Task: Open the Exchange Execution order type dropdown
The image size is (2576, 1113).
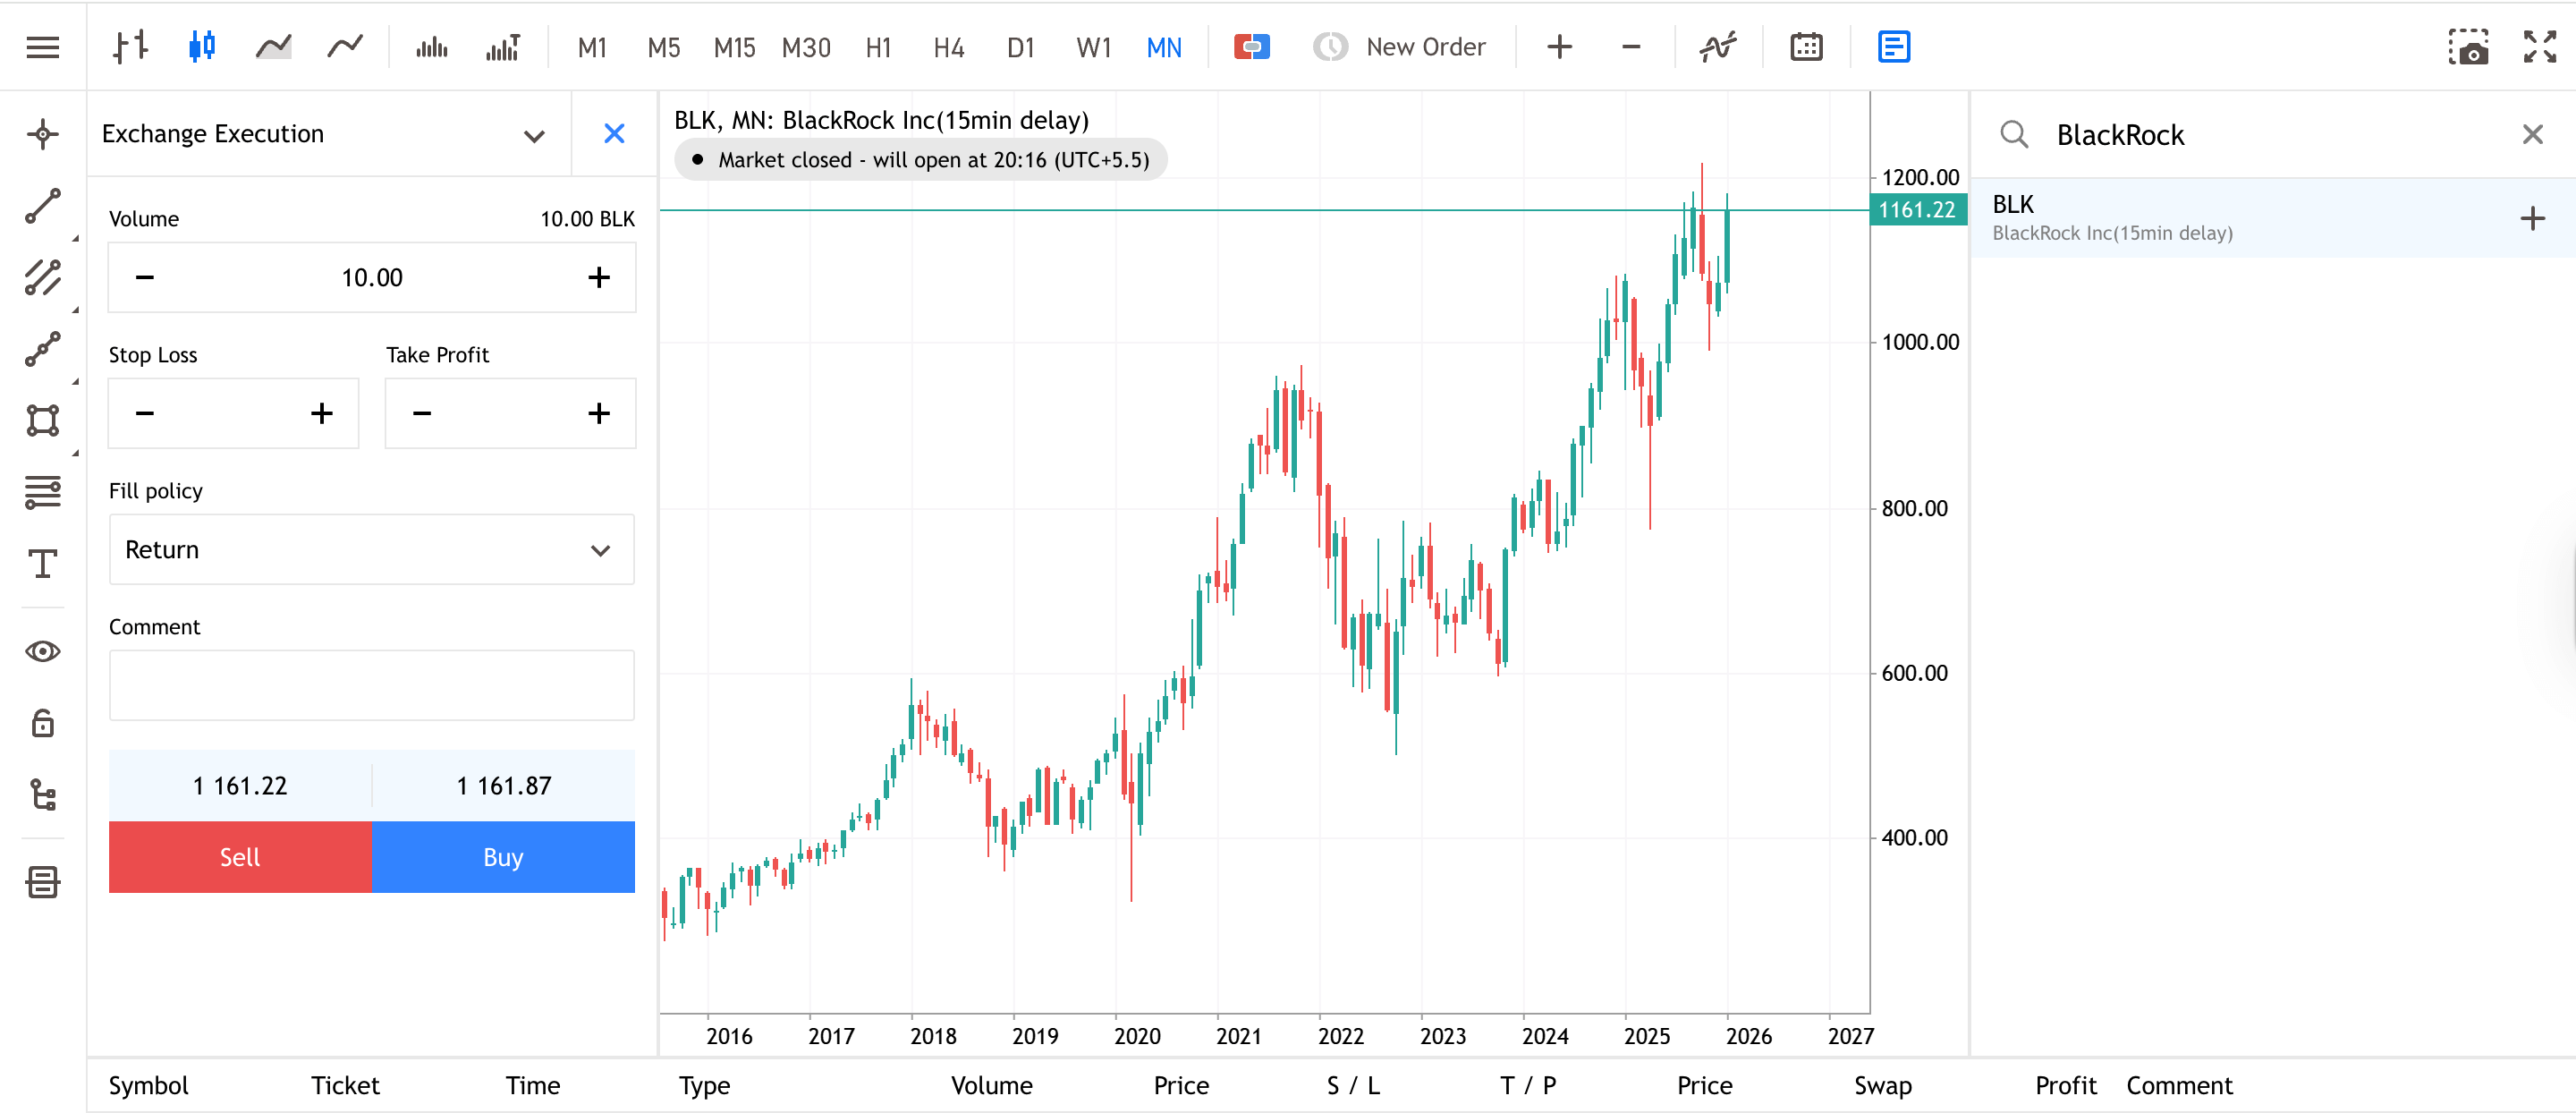Action: [x=534, y=135]
